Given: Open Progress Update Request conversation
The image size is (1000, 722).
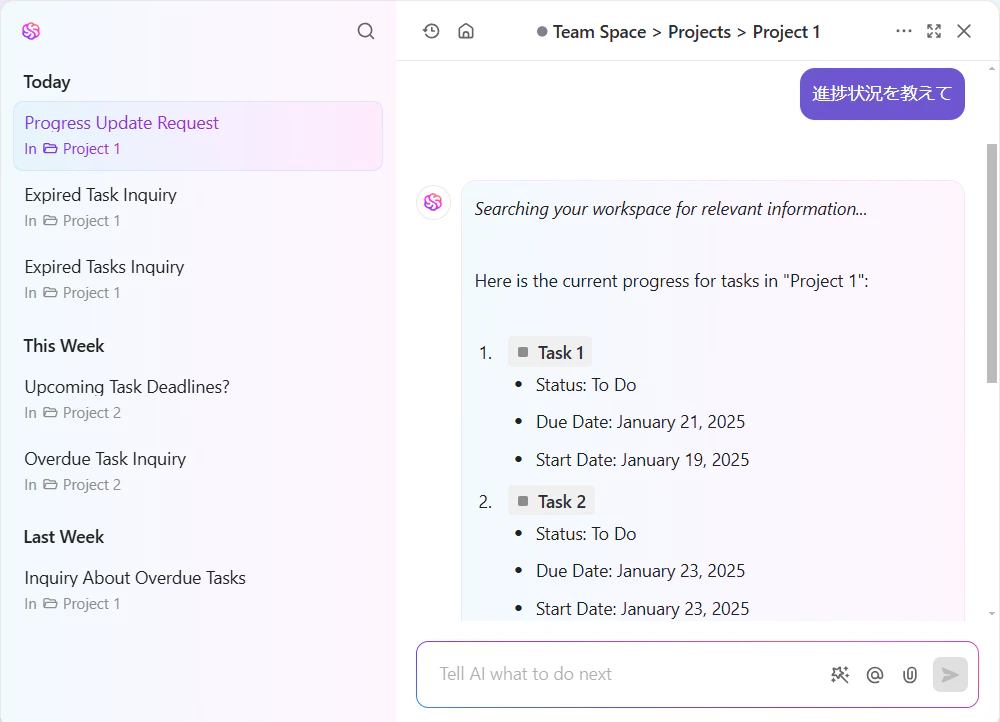Looking at the screenshot, I should (198, 136).
